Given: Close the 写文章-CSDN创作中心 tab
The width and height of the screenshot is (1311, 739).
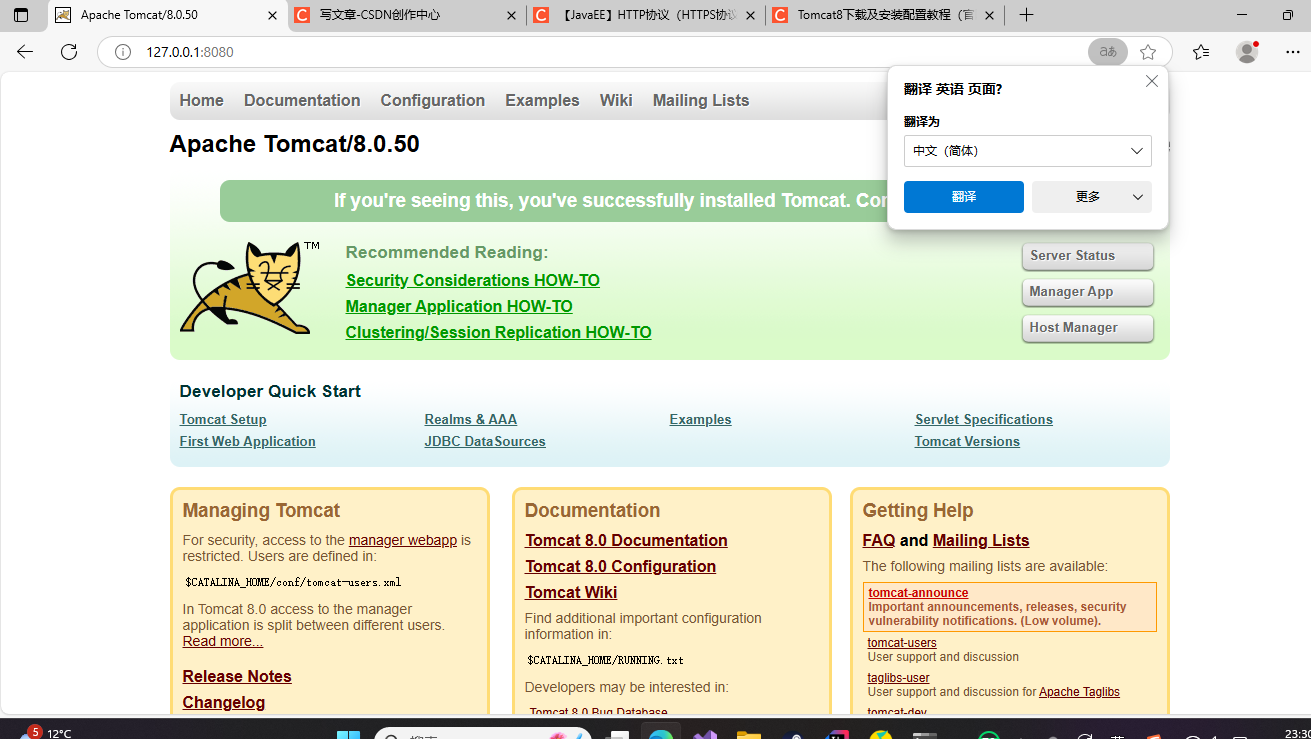Looking at the screenshot, I should pos(512,15).
